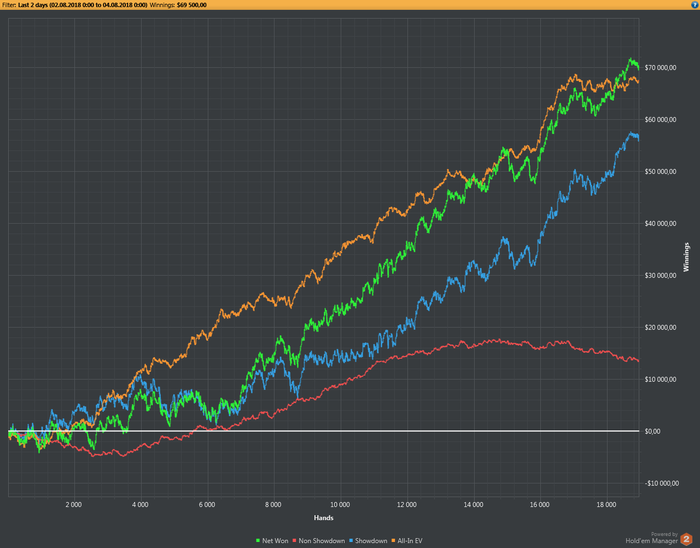This screenshot has width=700, height=548.
Task: Toggle the blue Showdown legend swatch
Action: coord(351,541)
